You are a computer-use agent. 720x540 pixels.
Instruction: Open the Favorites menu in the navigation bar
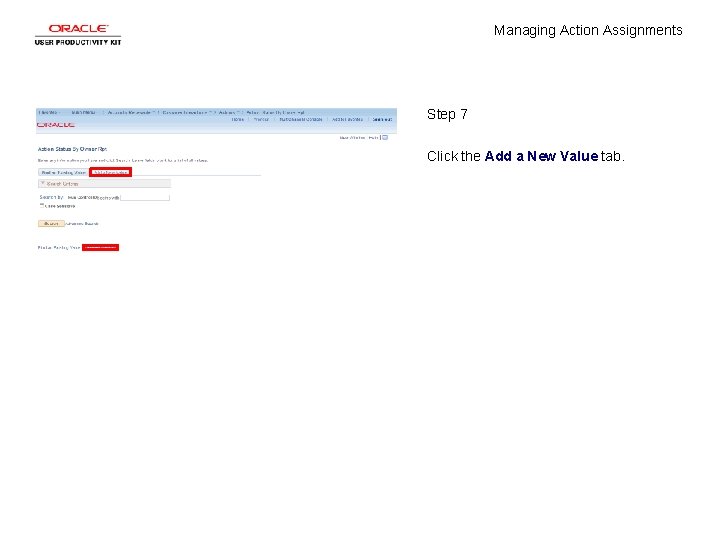pos(49,112)
